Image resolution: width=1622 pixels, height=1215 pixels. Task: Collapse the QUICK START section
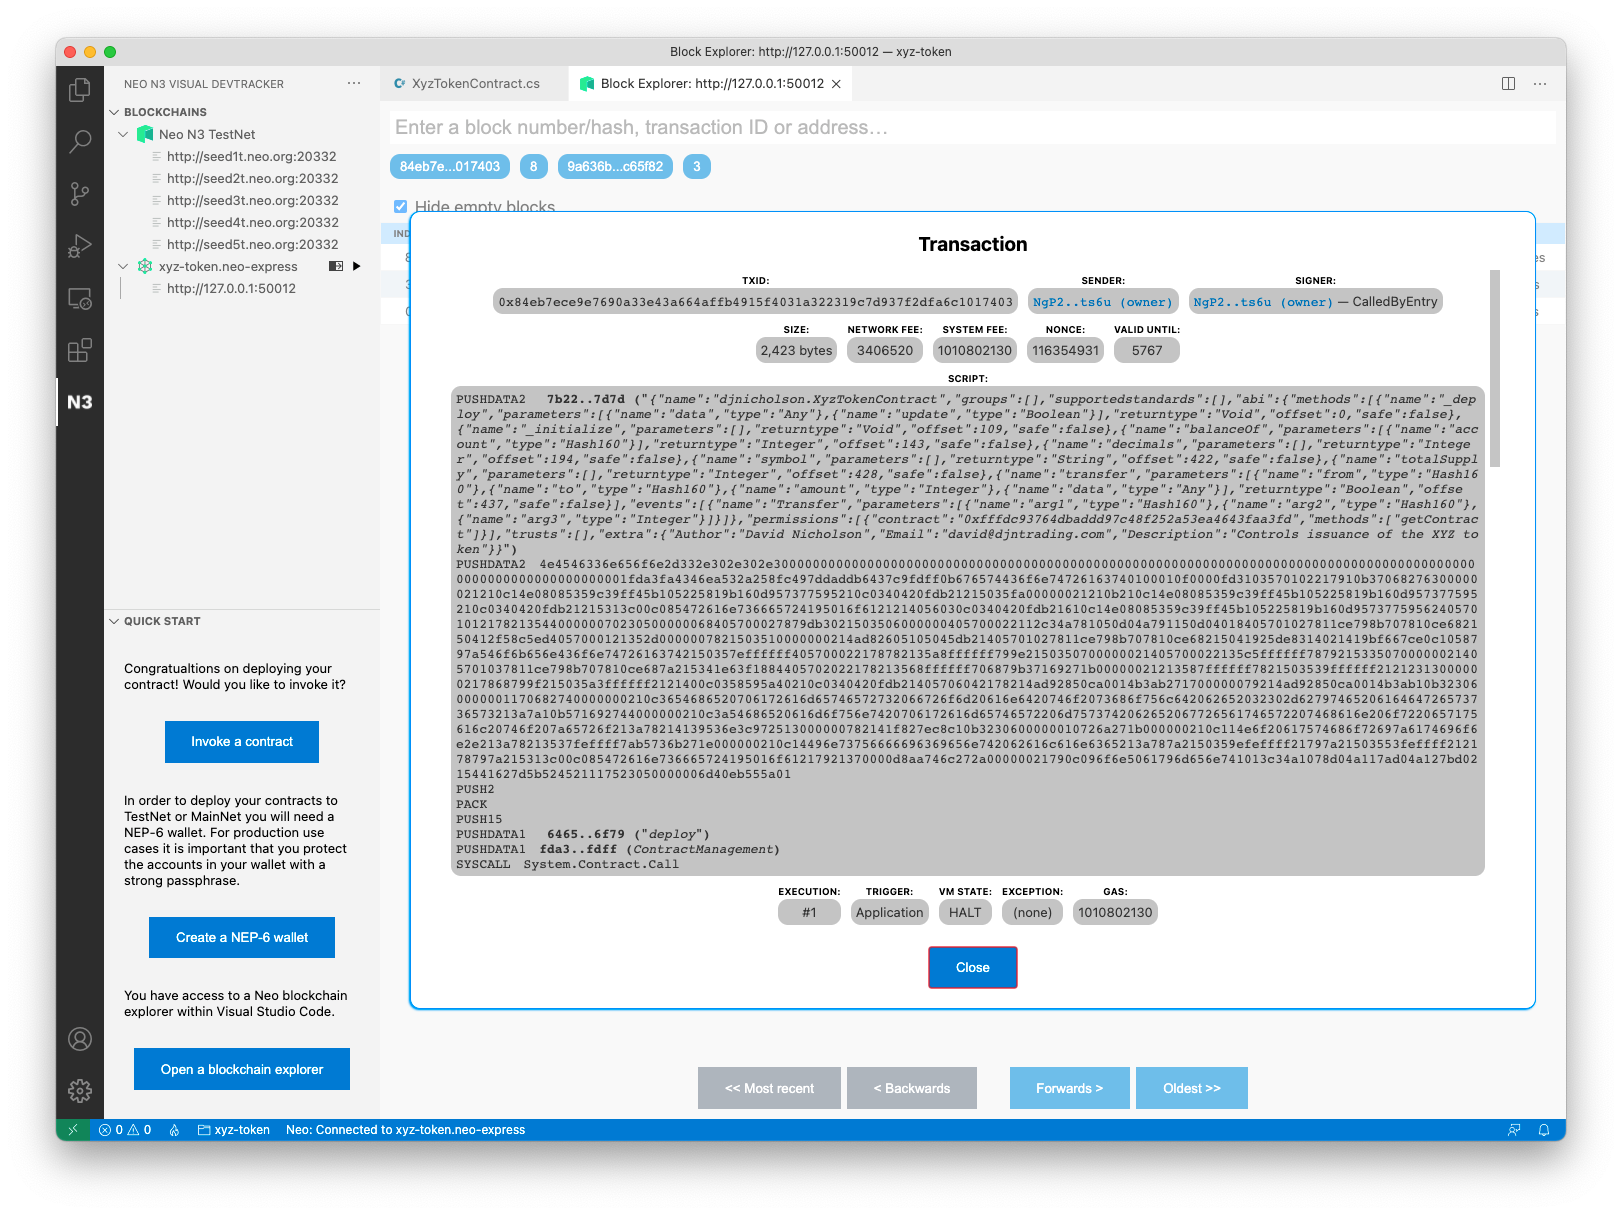(114, 621)
